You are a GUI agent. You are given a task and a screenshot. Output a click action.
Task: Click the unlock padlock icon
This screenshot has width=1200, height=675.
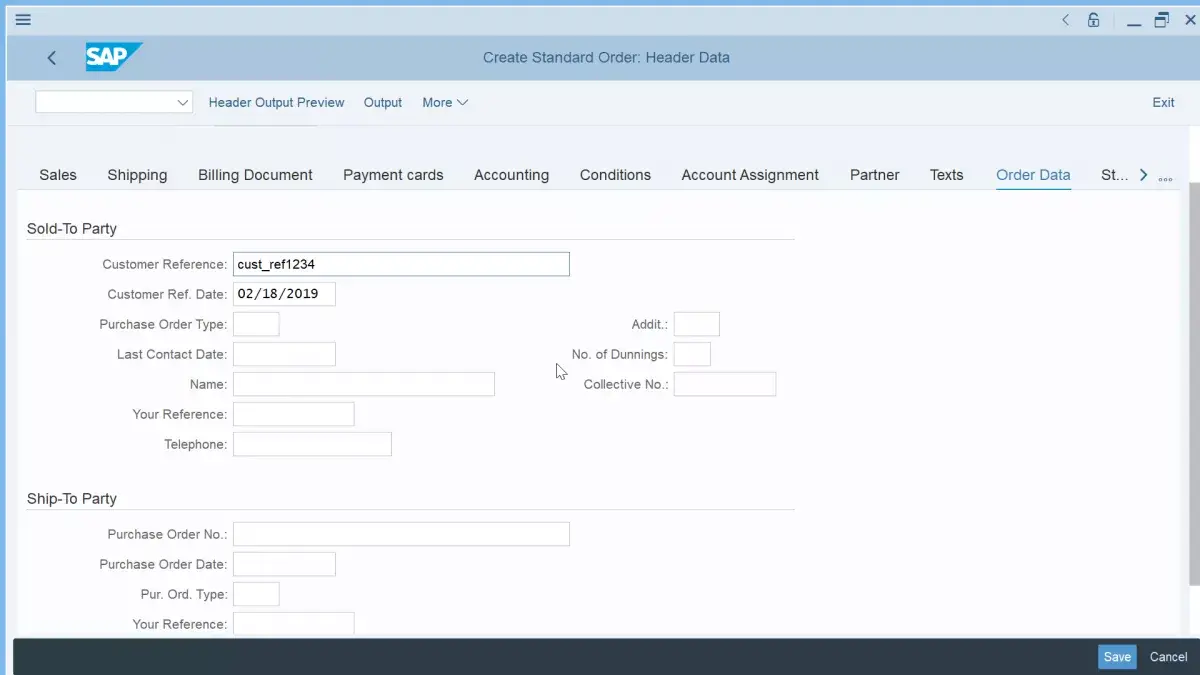tap(1094, 20)
